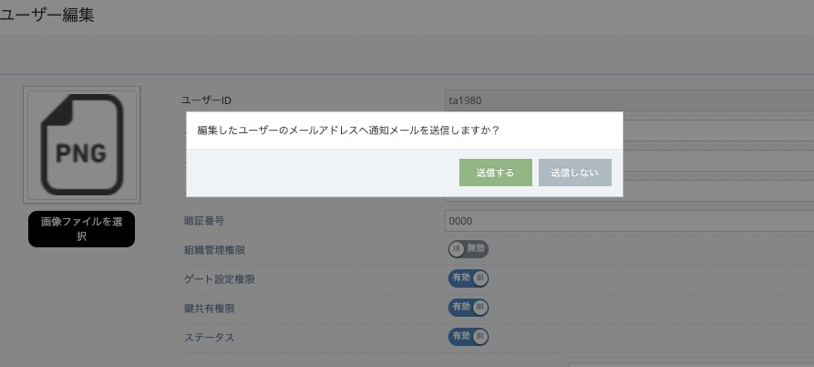This screenshot has width=814, height=367.
Task: Click the dialog's confirmation message text
Action: (x=348, y=130)
